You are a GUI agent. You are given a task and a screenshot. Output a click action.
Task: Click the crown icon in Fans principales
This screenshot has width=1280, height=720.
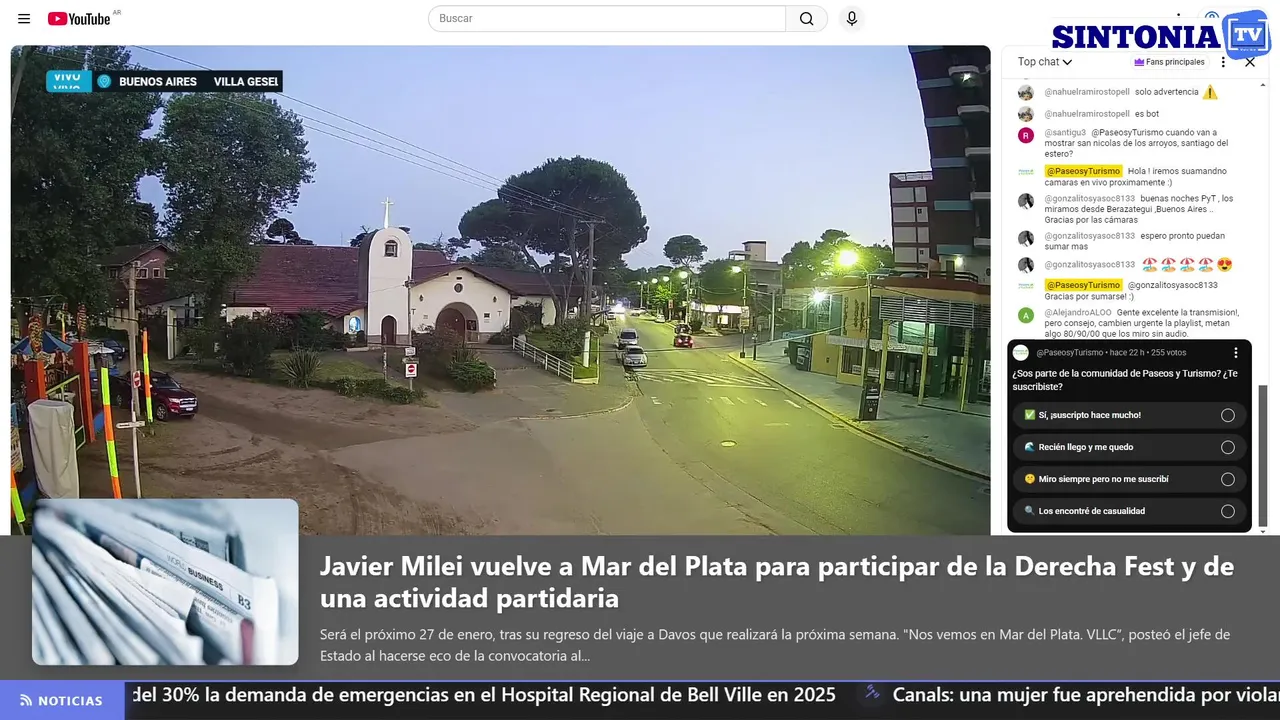coord(1139,62)
